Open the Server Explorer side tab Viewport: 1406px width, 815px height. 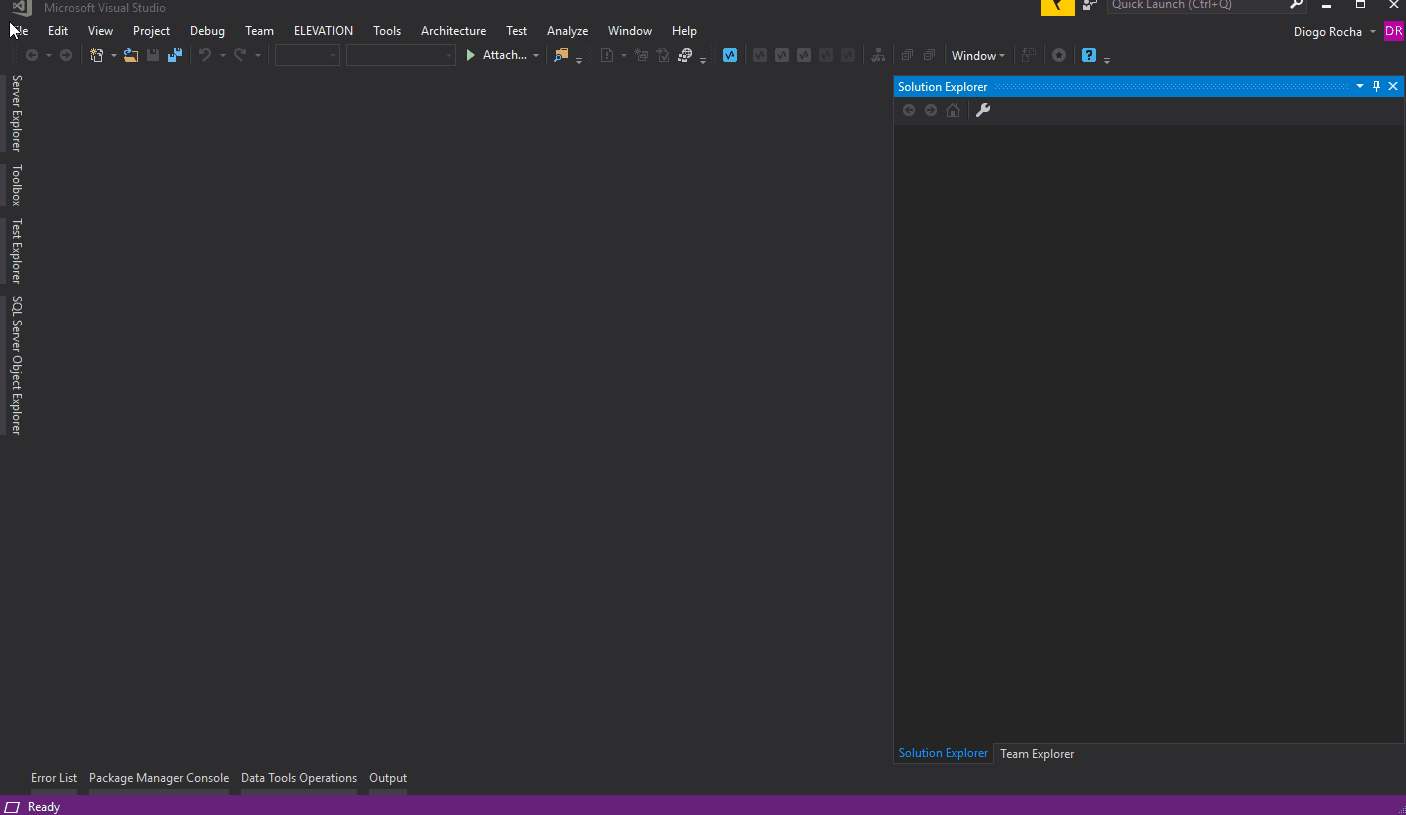[x=16, y=113]
